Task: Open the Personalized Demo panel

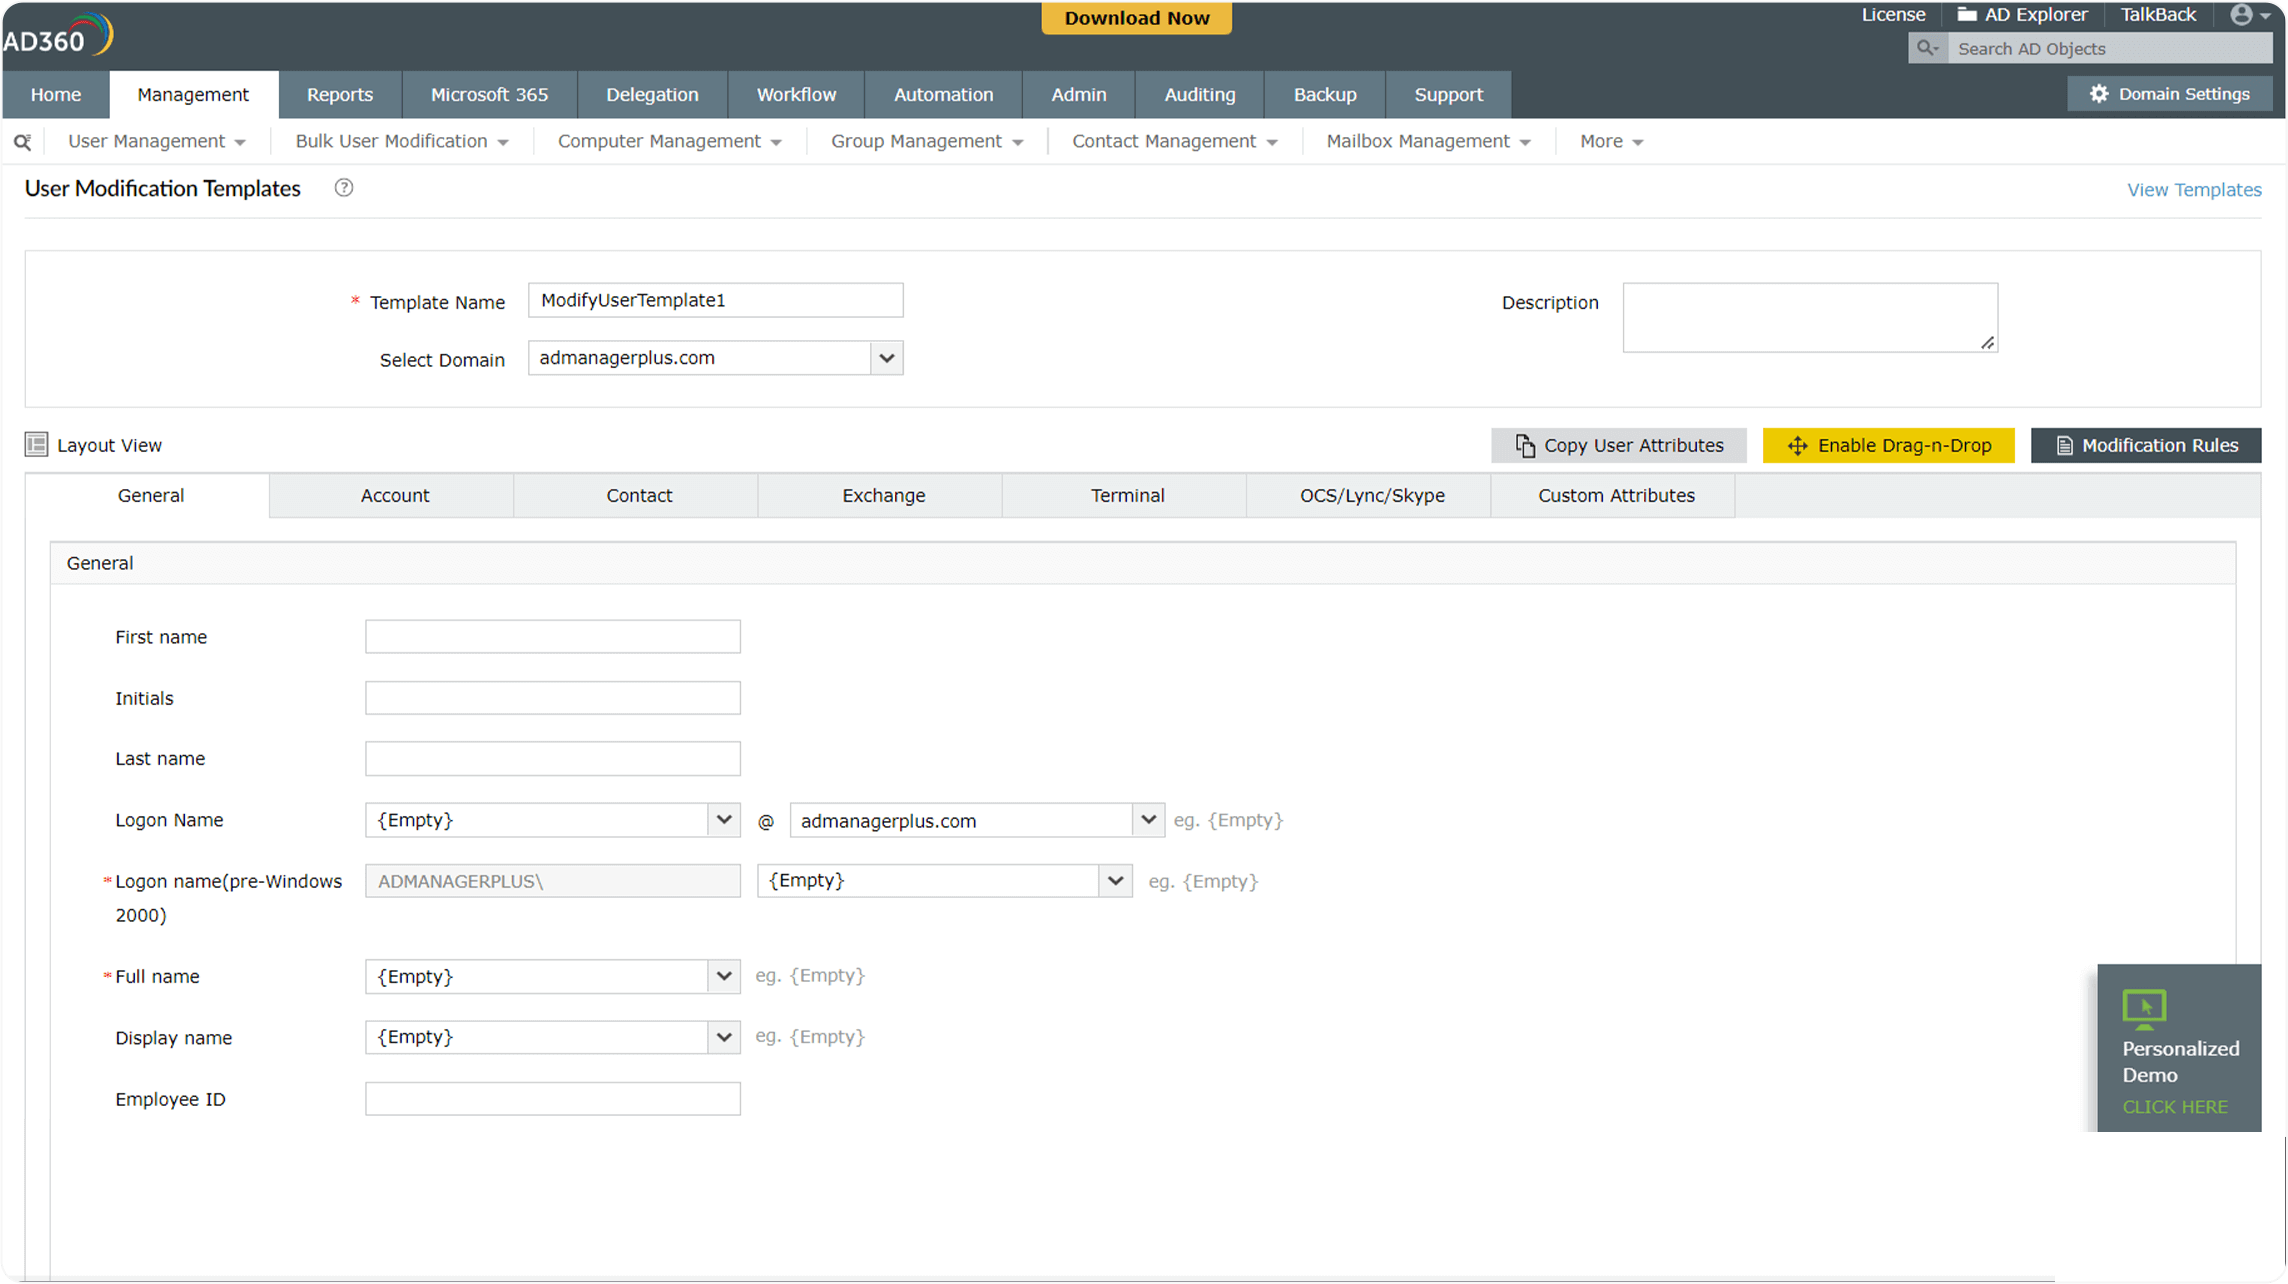Action: pos(2179,1048)
